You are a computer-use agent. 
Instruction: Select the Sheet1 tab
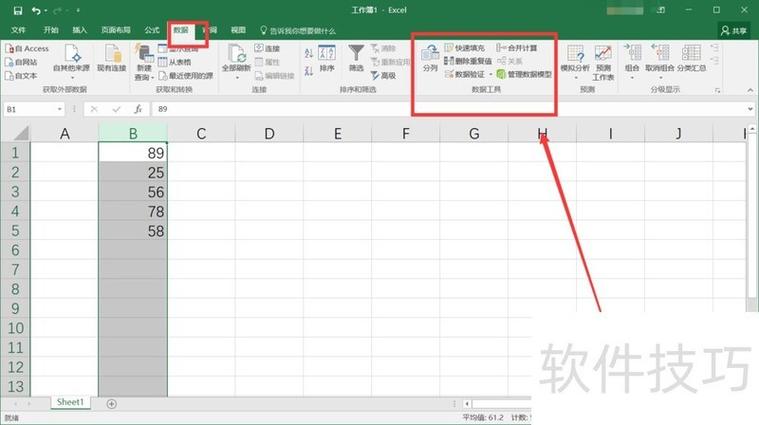70,402
